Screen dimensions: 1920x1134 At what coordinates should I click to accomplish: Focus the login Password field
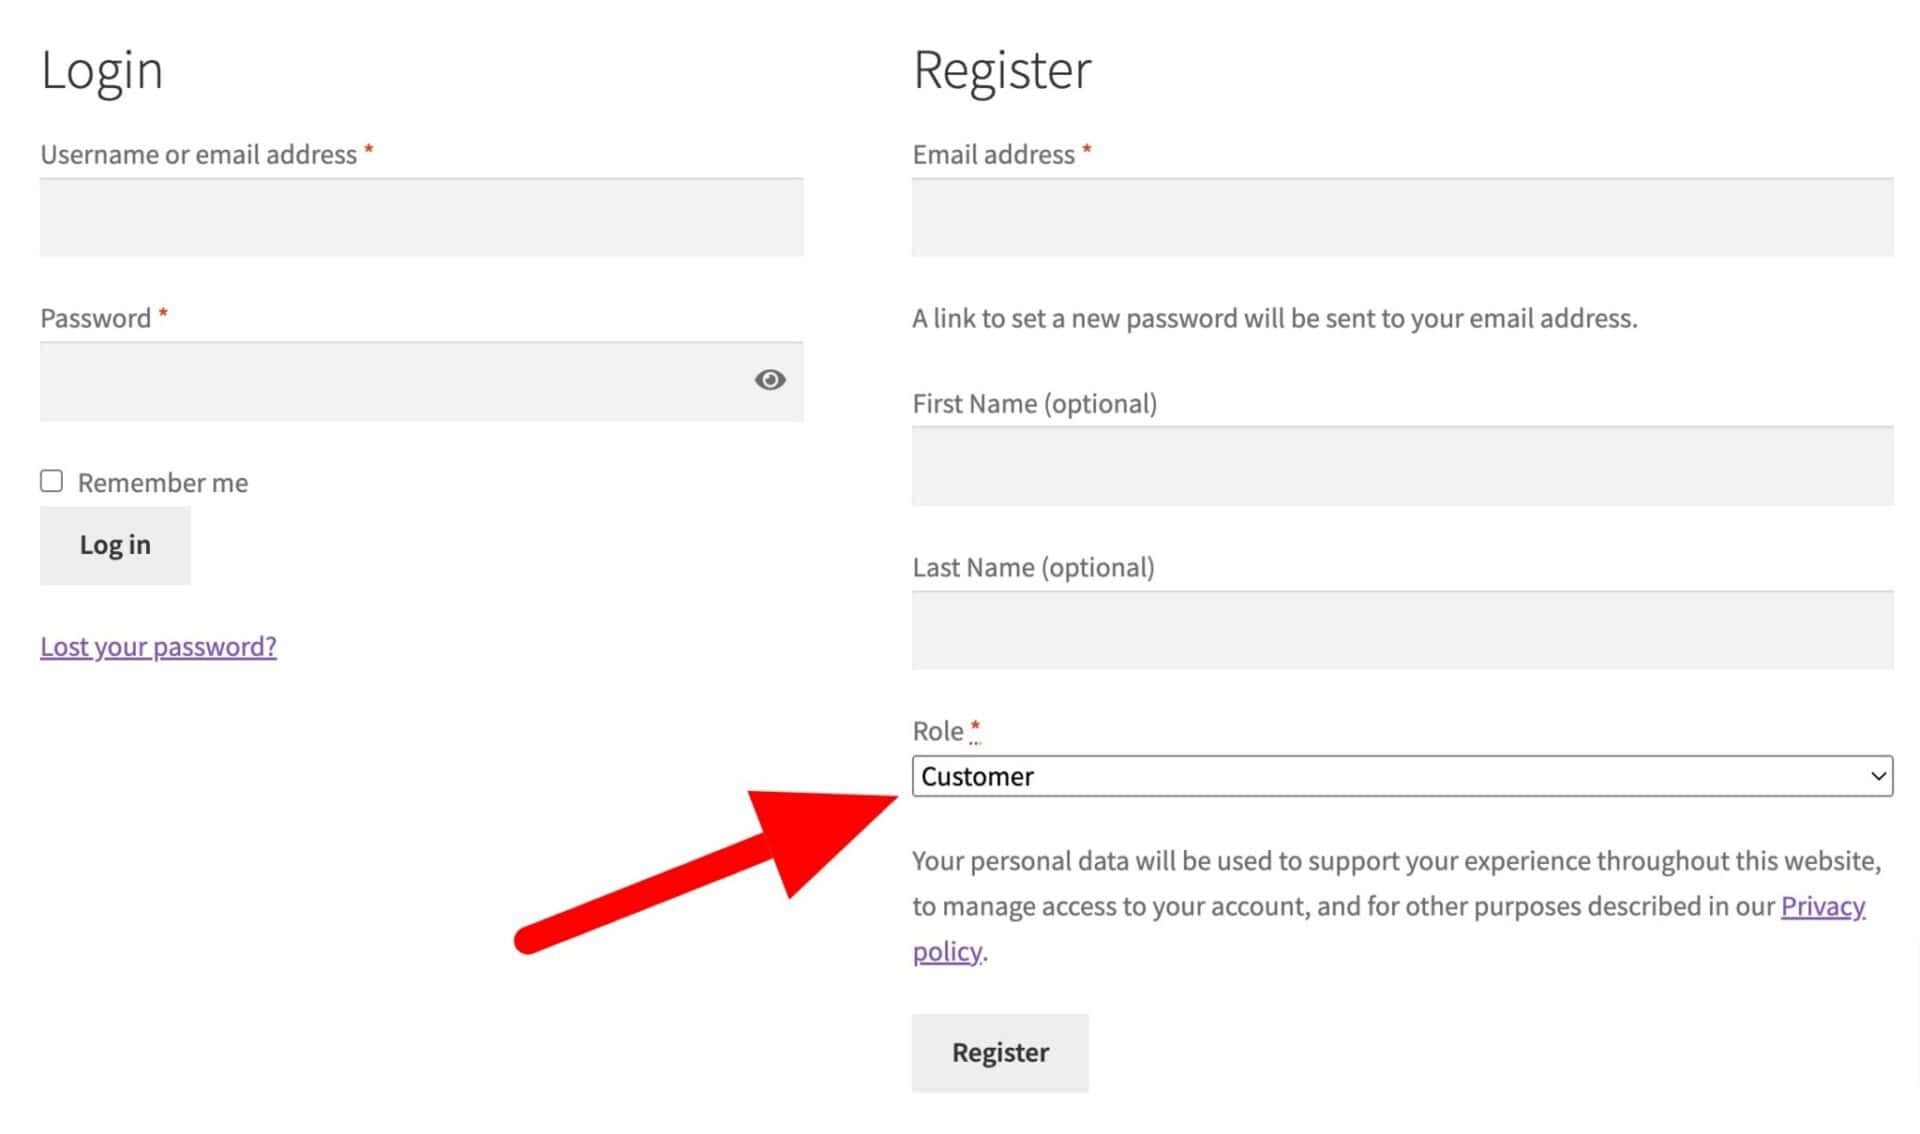click(422, 381)
